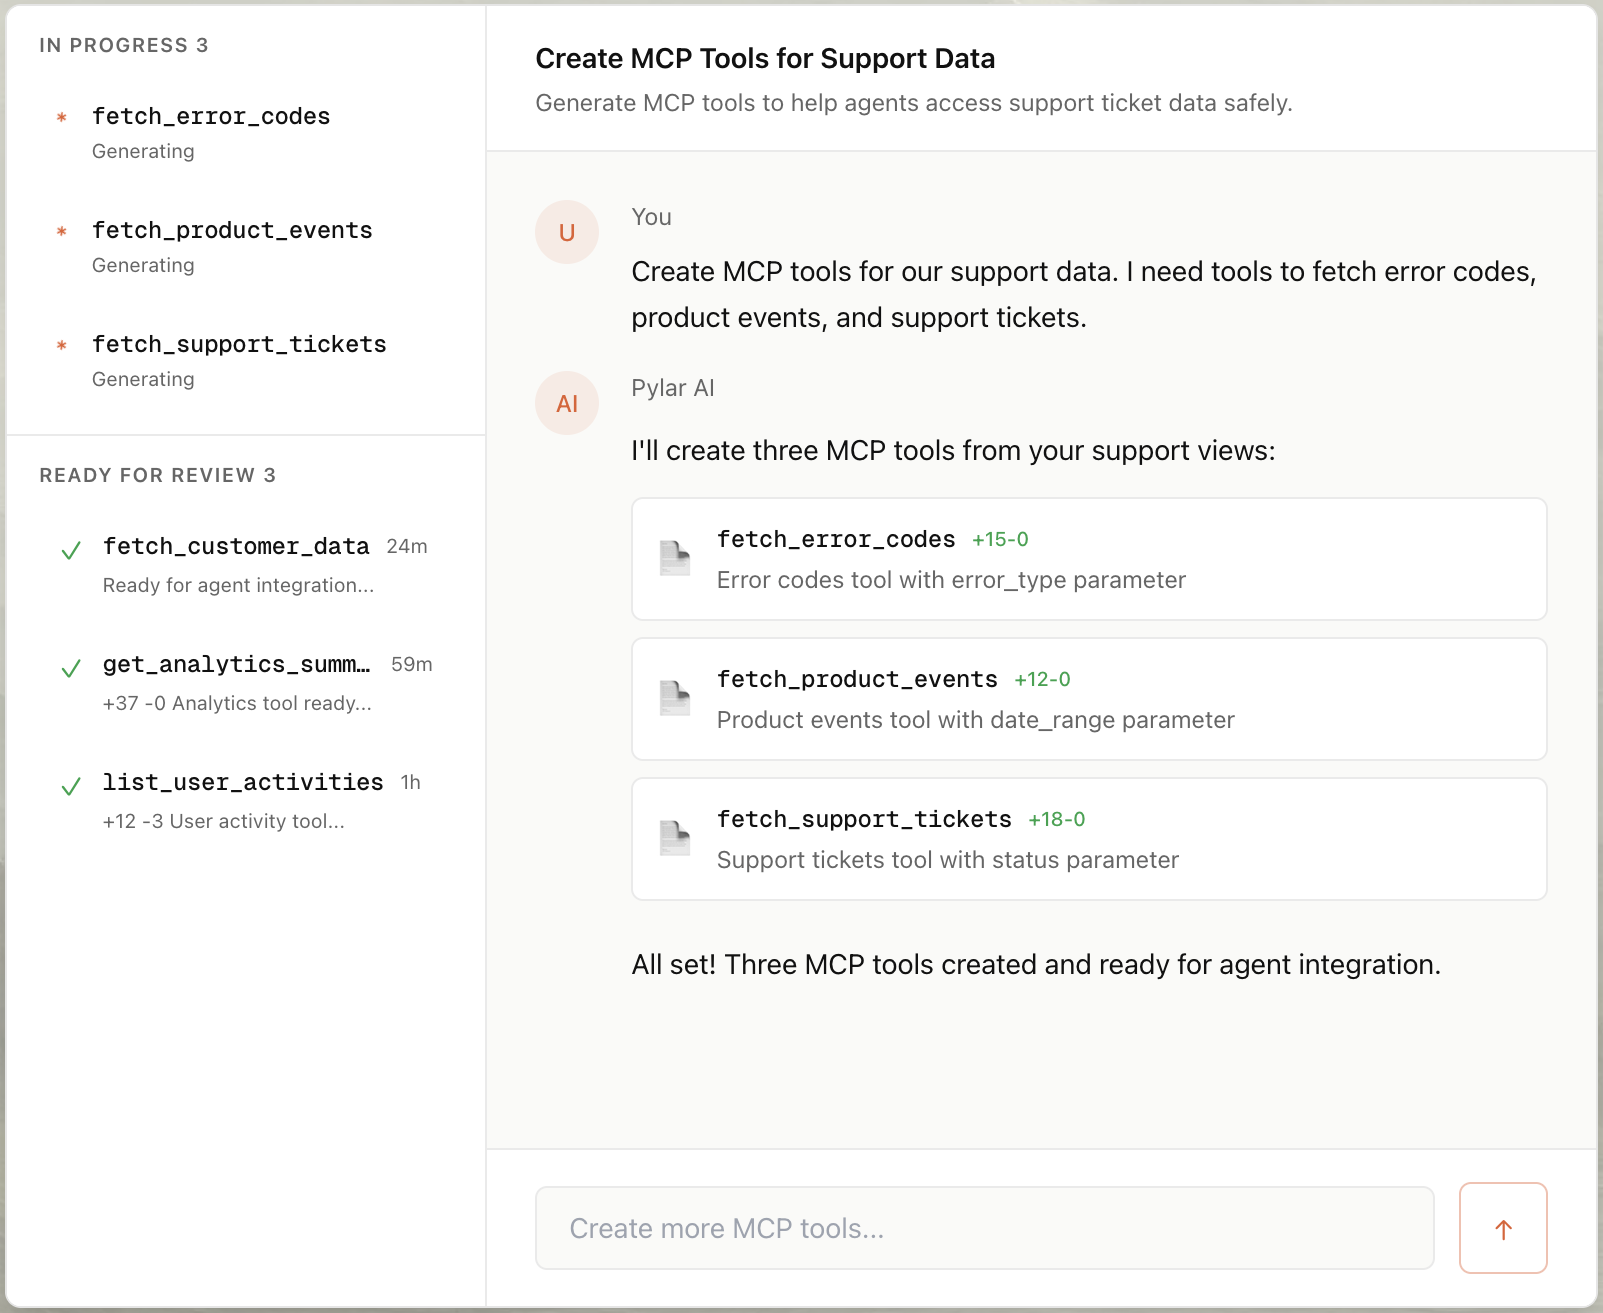Click the generating asterisk beside fetch_product_events

pos(63,231)
